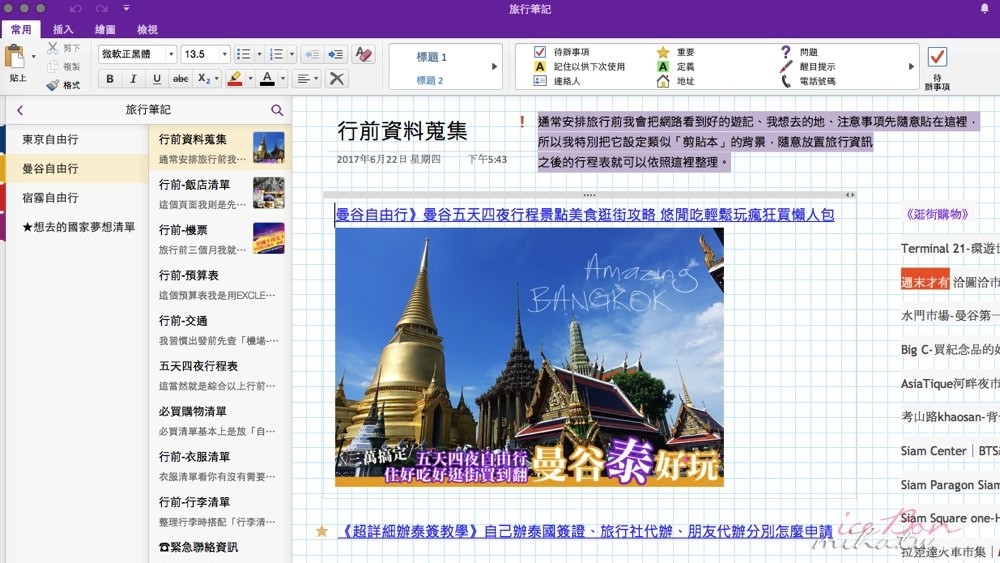Switch to the 常用 tab
1000x563 pixels.
coord(21,29)
